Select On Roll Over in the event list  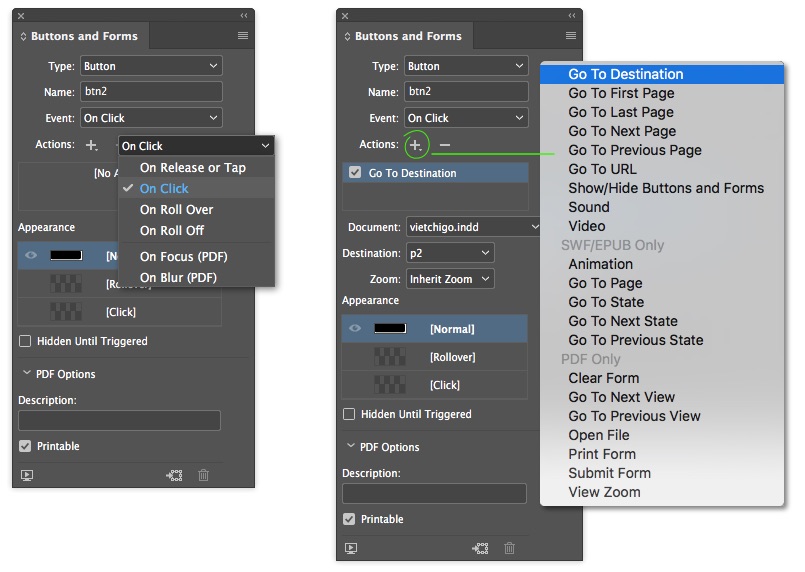point(176,209)
